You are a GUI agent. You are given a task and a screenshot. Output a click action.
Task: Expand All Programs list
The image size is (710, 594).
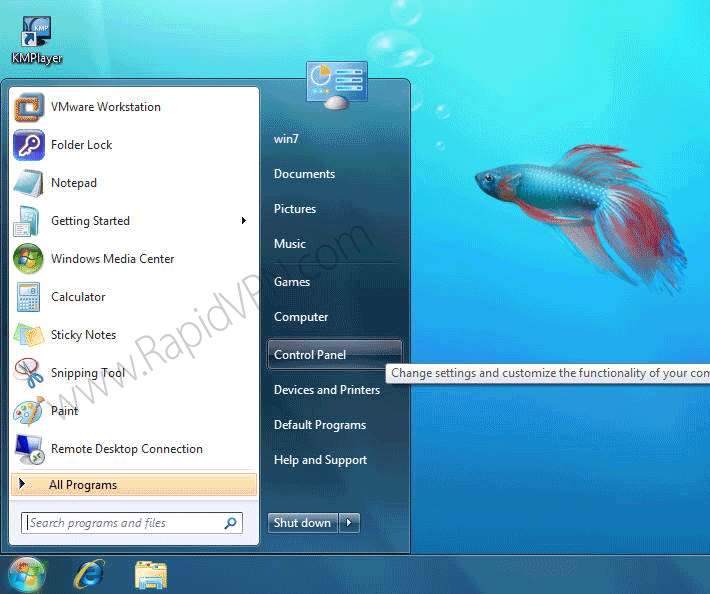(x=134, y=485)
